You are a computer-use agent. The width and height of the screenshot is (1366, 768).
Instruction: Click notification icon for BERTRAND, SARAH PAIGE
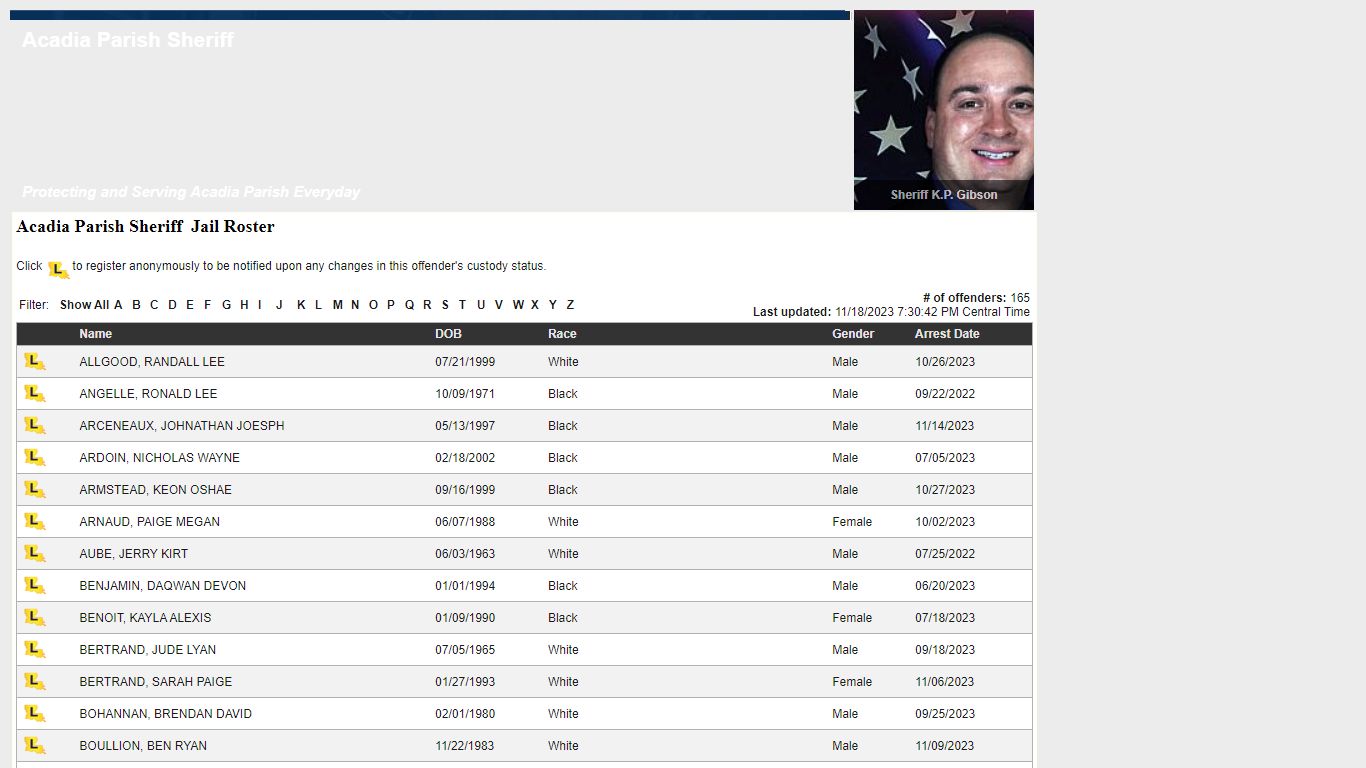tap(35, 682)
